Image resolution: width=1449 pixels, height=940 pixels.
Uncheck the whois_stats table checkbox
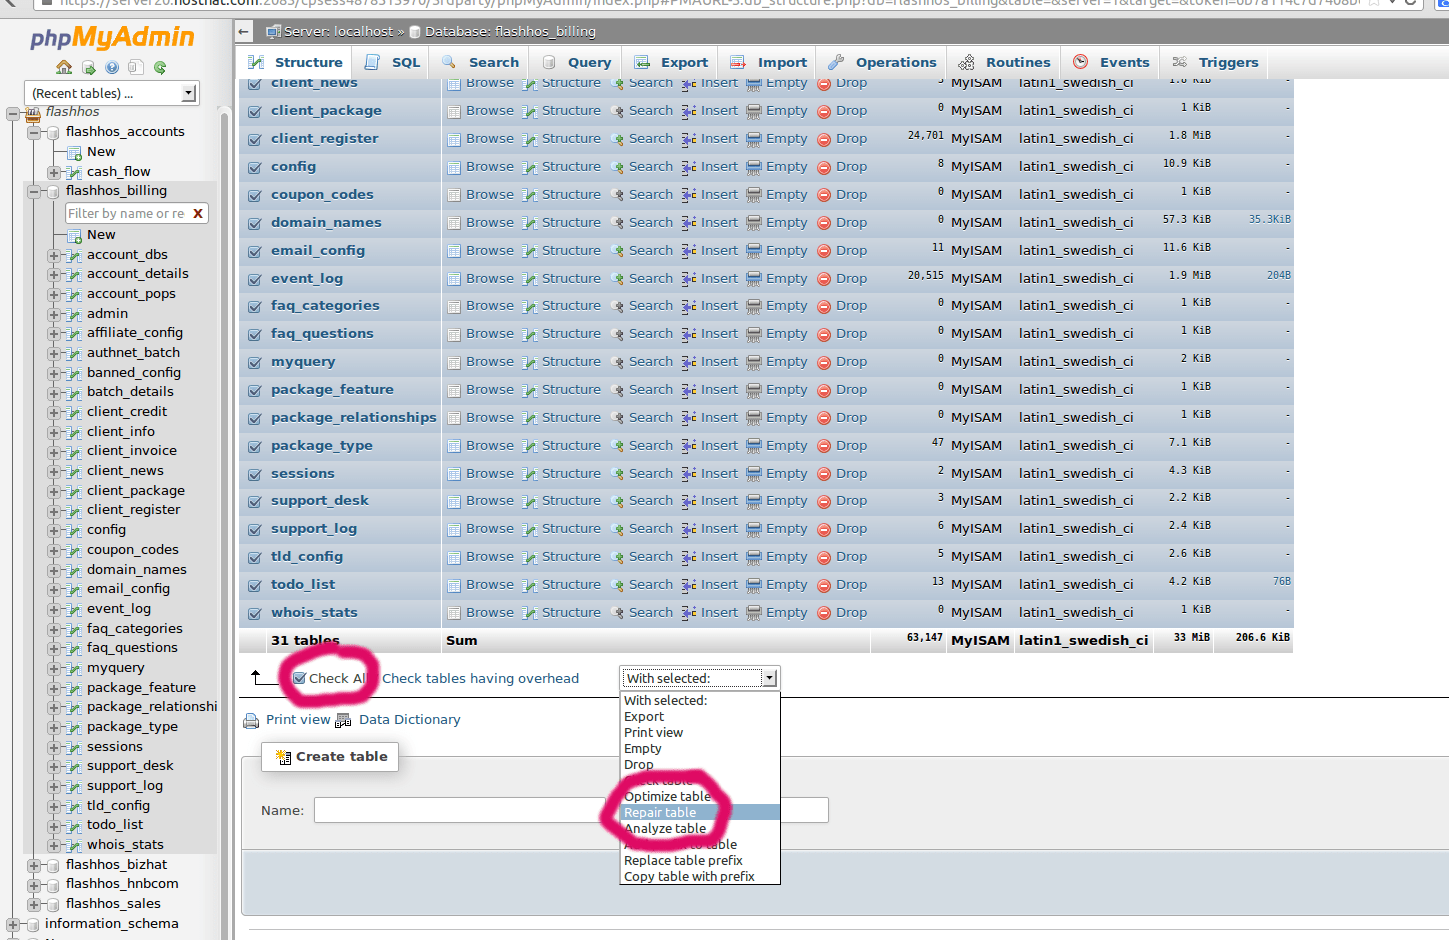(x=253, y=612)
